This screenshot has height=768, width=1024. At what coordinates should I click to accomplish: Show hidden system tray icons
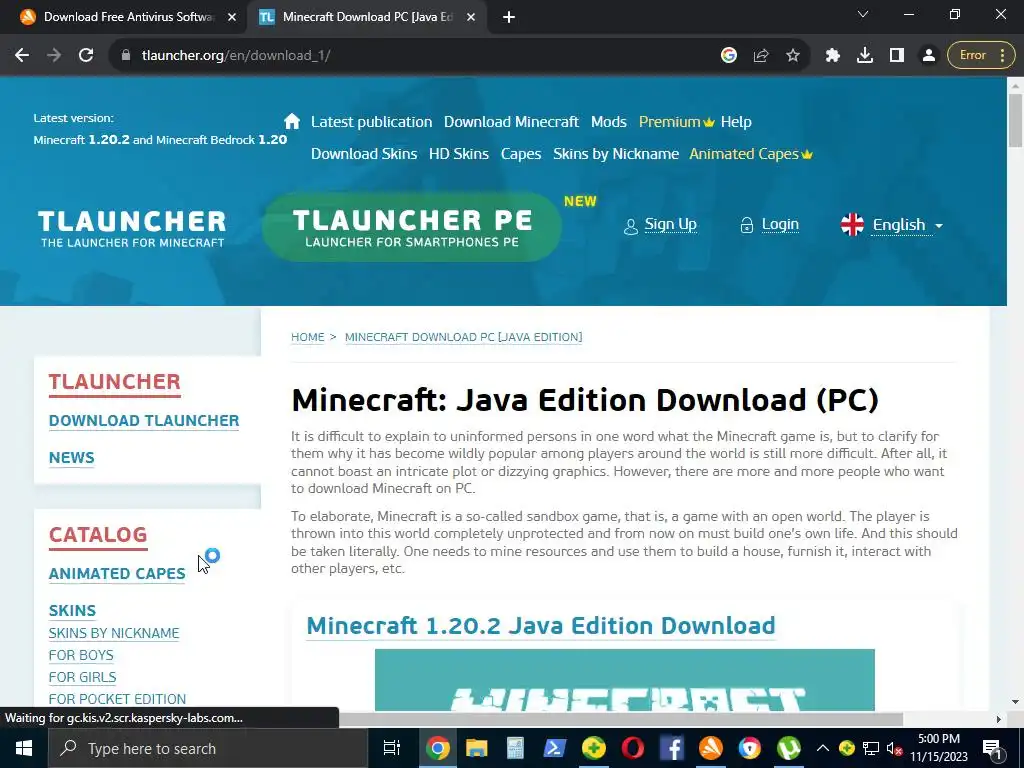click(823, 748)
